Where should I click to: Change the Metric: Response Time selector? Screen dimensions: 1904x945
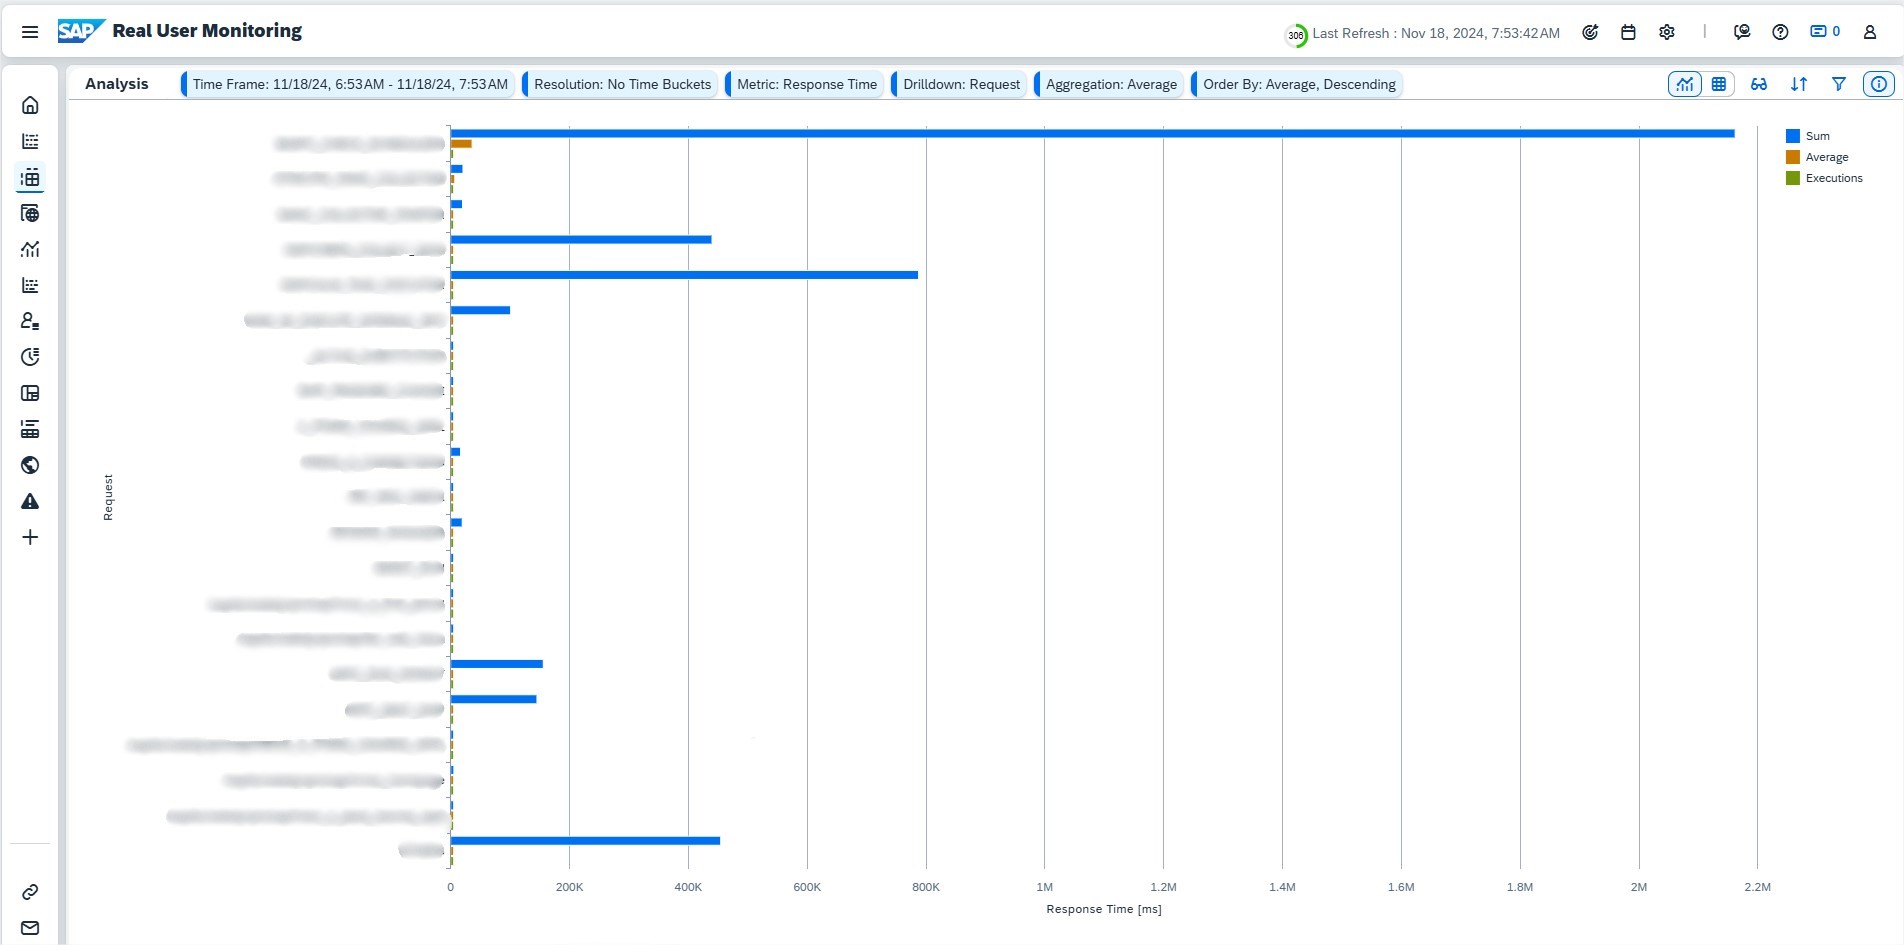(806, 84)
